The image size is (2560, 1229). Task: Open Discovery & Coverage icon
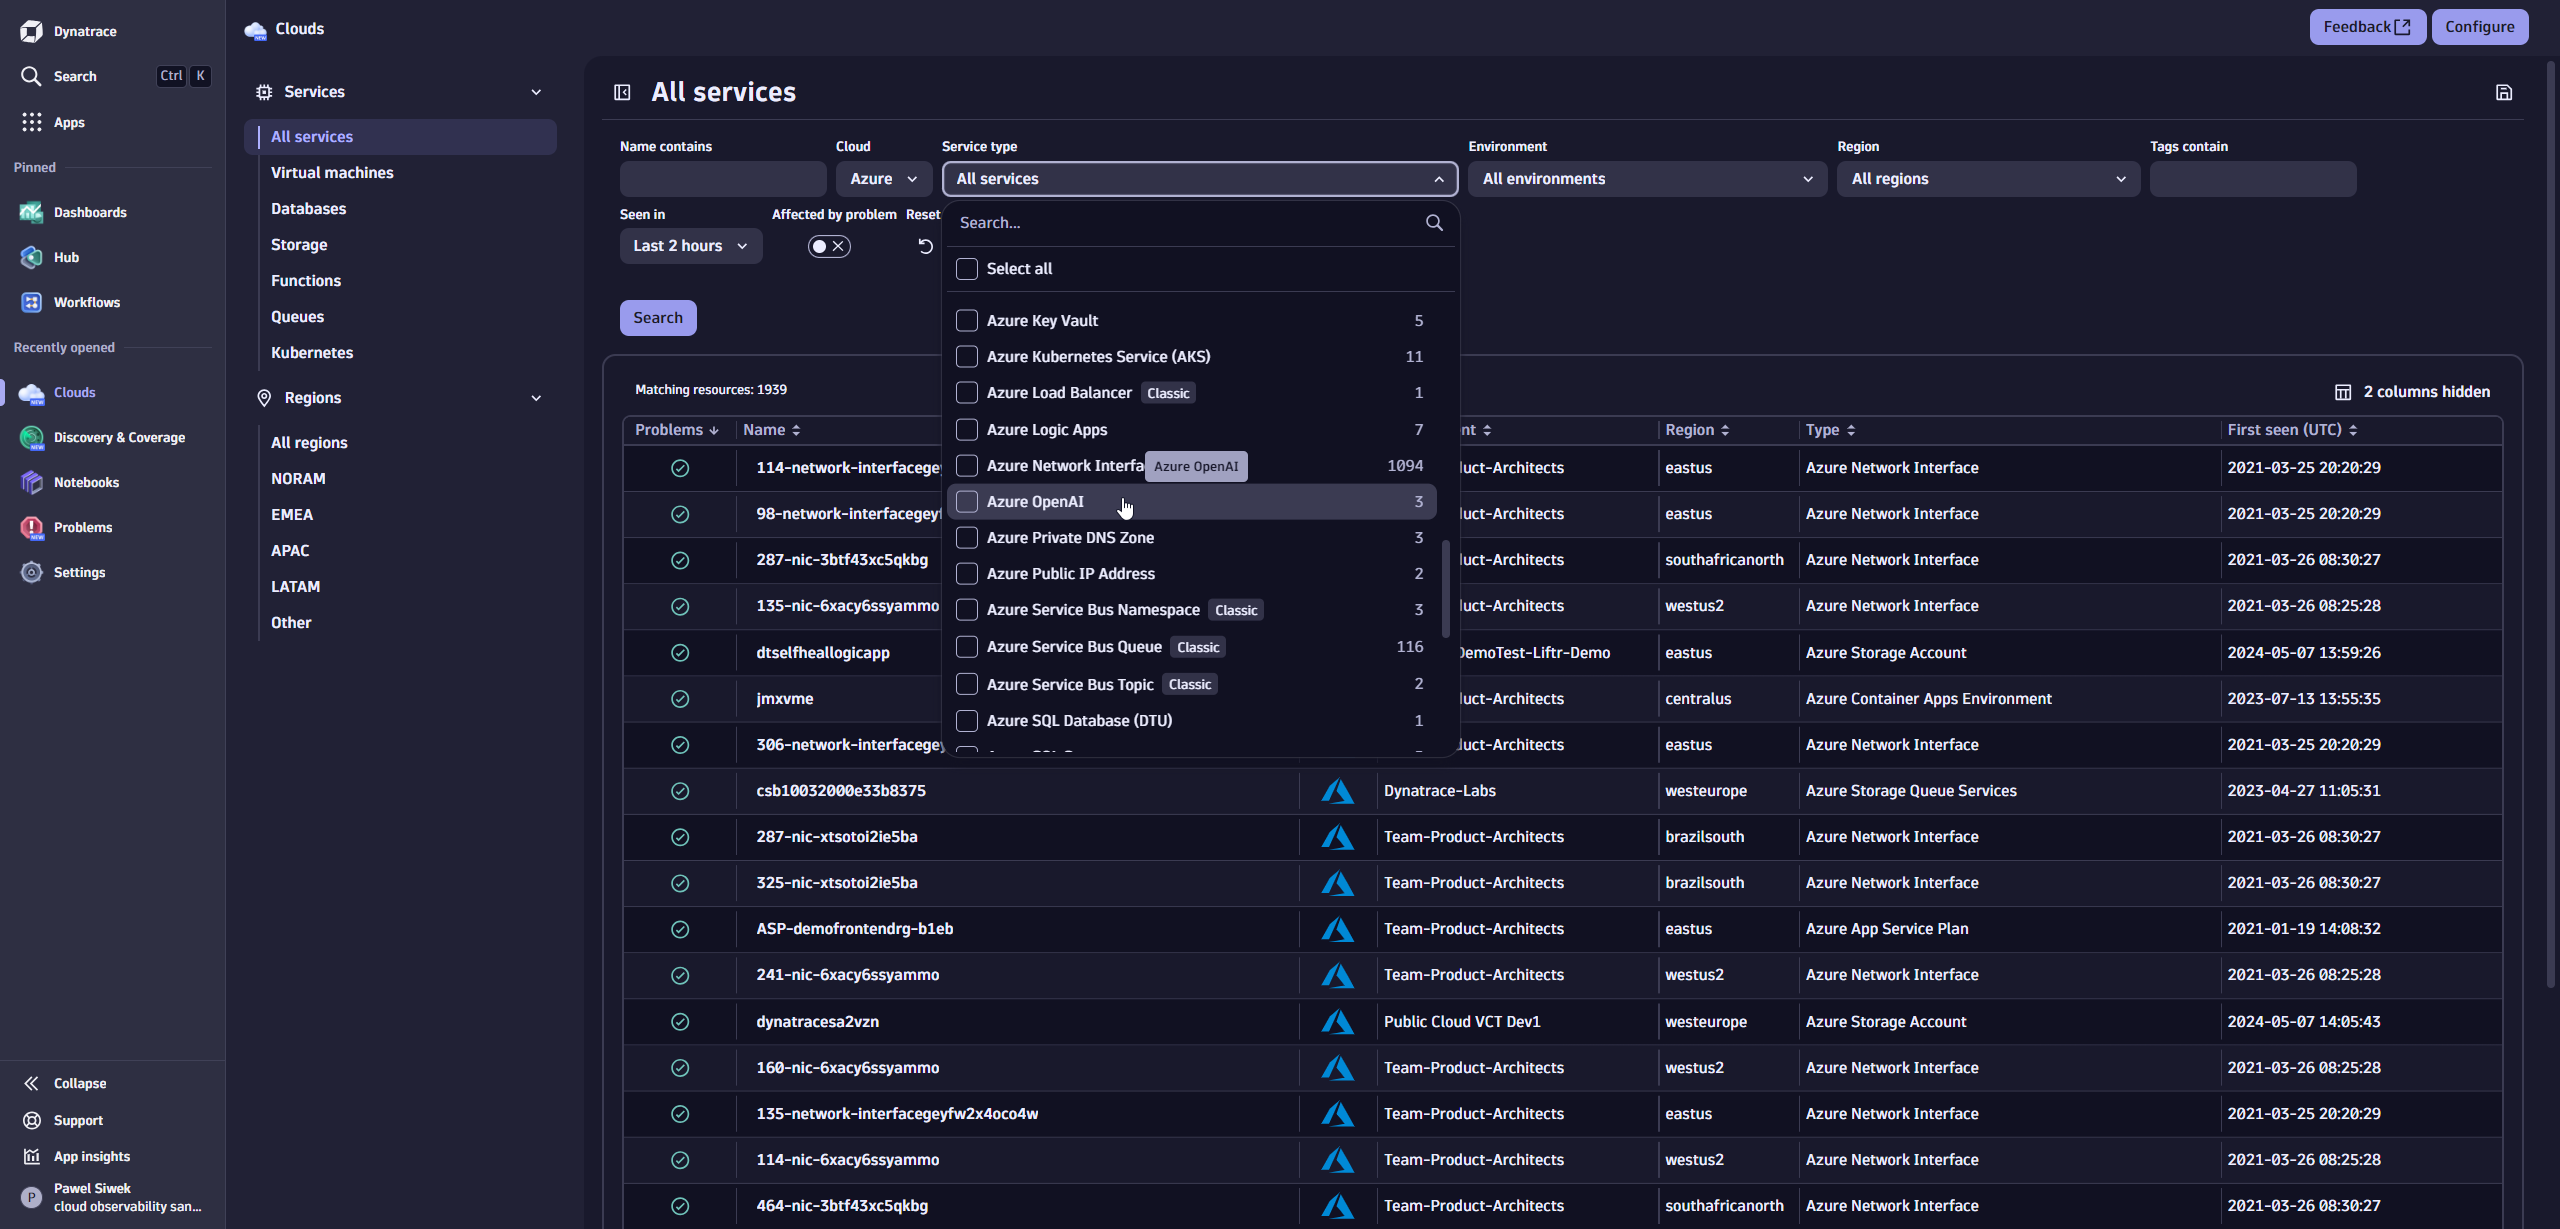[31, 437]
